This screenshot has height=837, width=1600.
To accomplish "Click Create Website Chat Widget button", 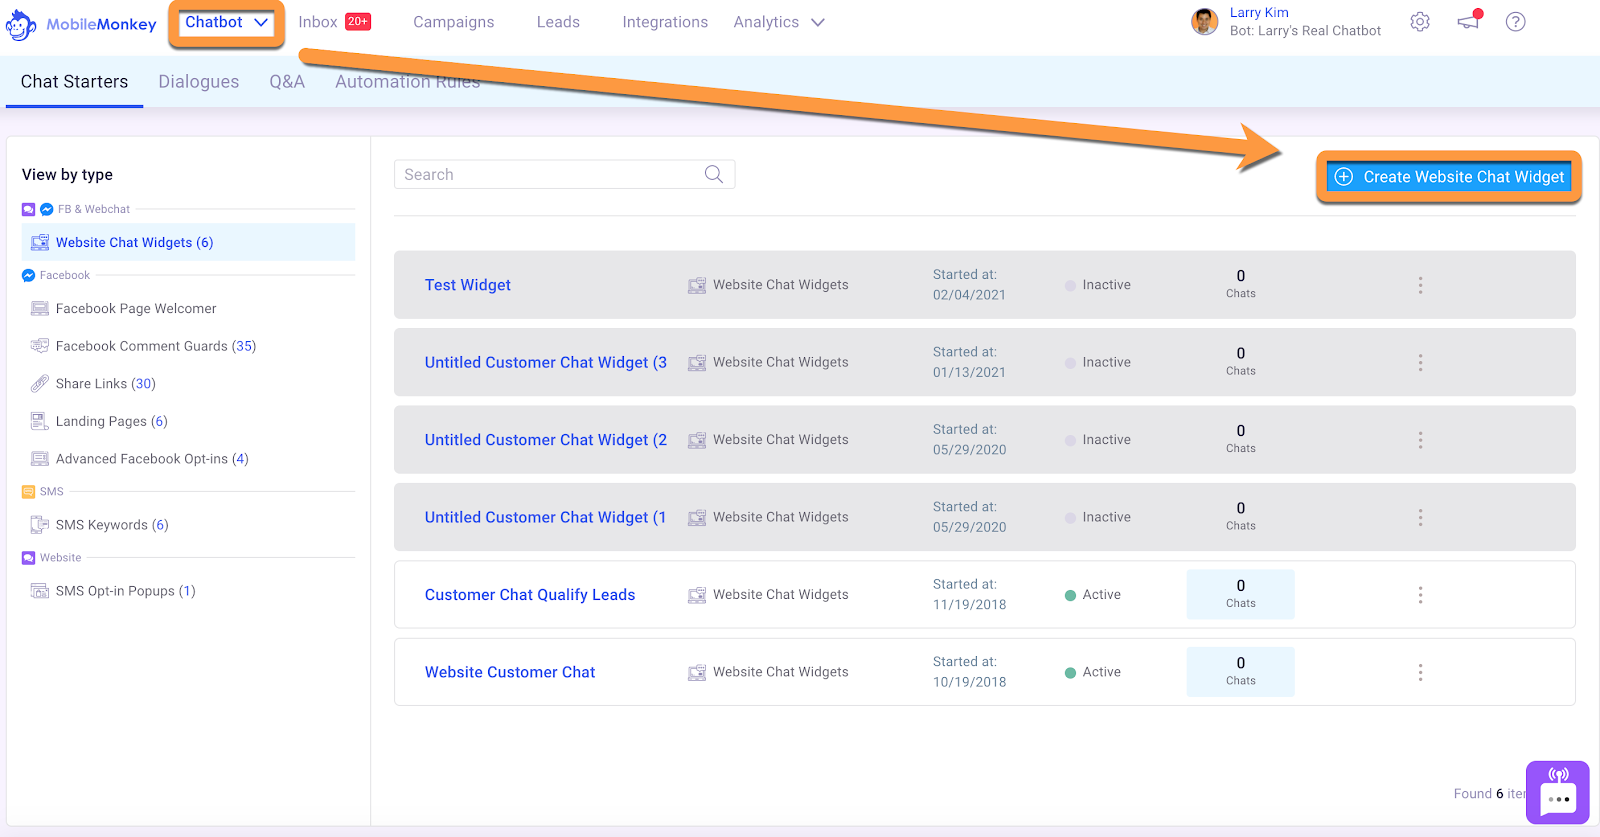I will pyautogui.click(x=1449, y=177).
